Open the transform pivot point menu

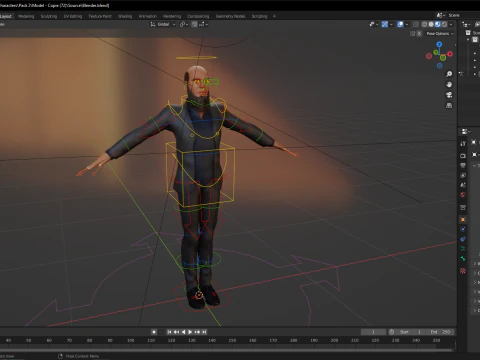click(x=184, y=24)
